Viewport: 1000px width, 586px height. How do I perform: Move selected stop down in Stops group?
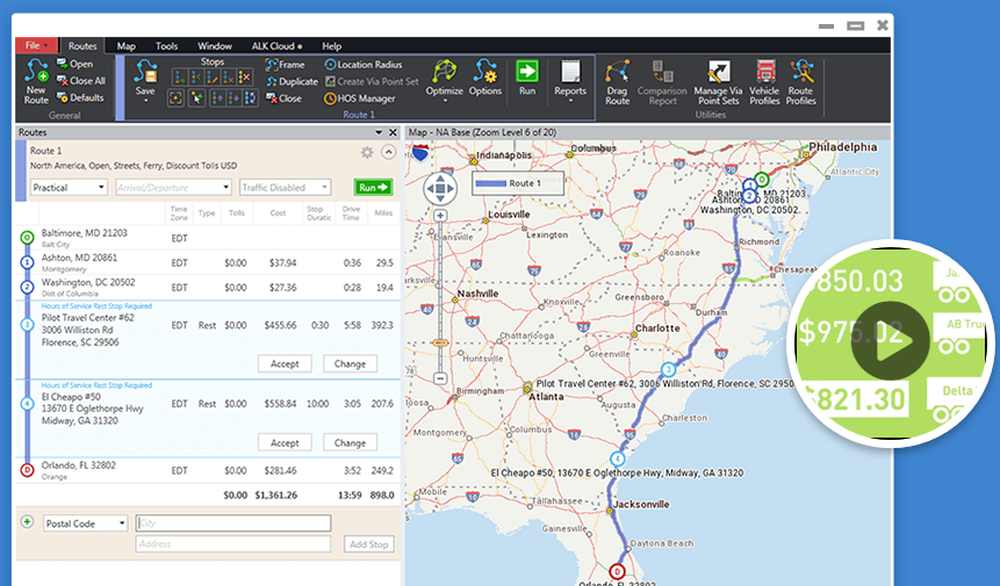point(233,98)
